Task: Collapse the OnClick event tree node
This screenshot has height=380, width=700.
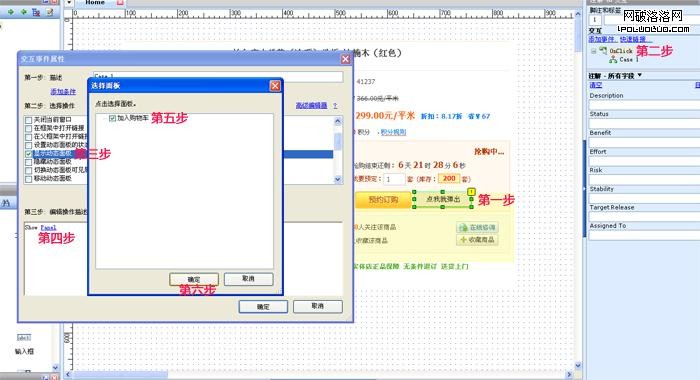Action: coord(593,51)
